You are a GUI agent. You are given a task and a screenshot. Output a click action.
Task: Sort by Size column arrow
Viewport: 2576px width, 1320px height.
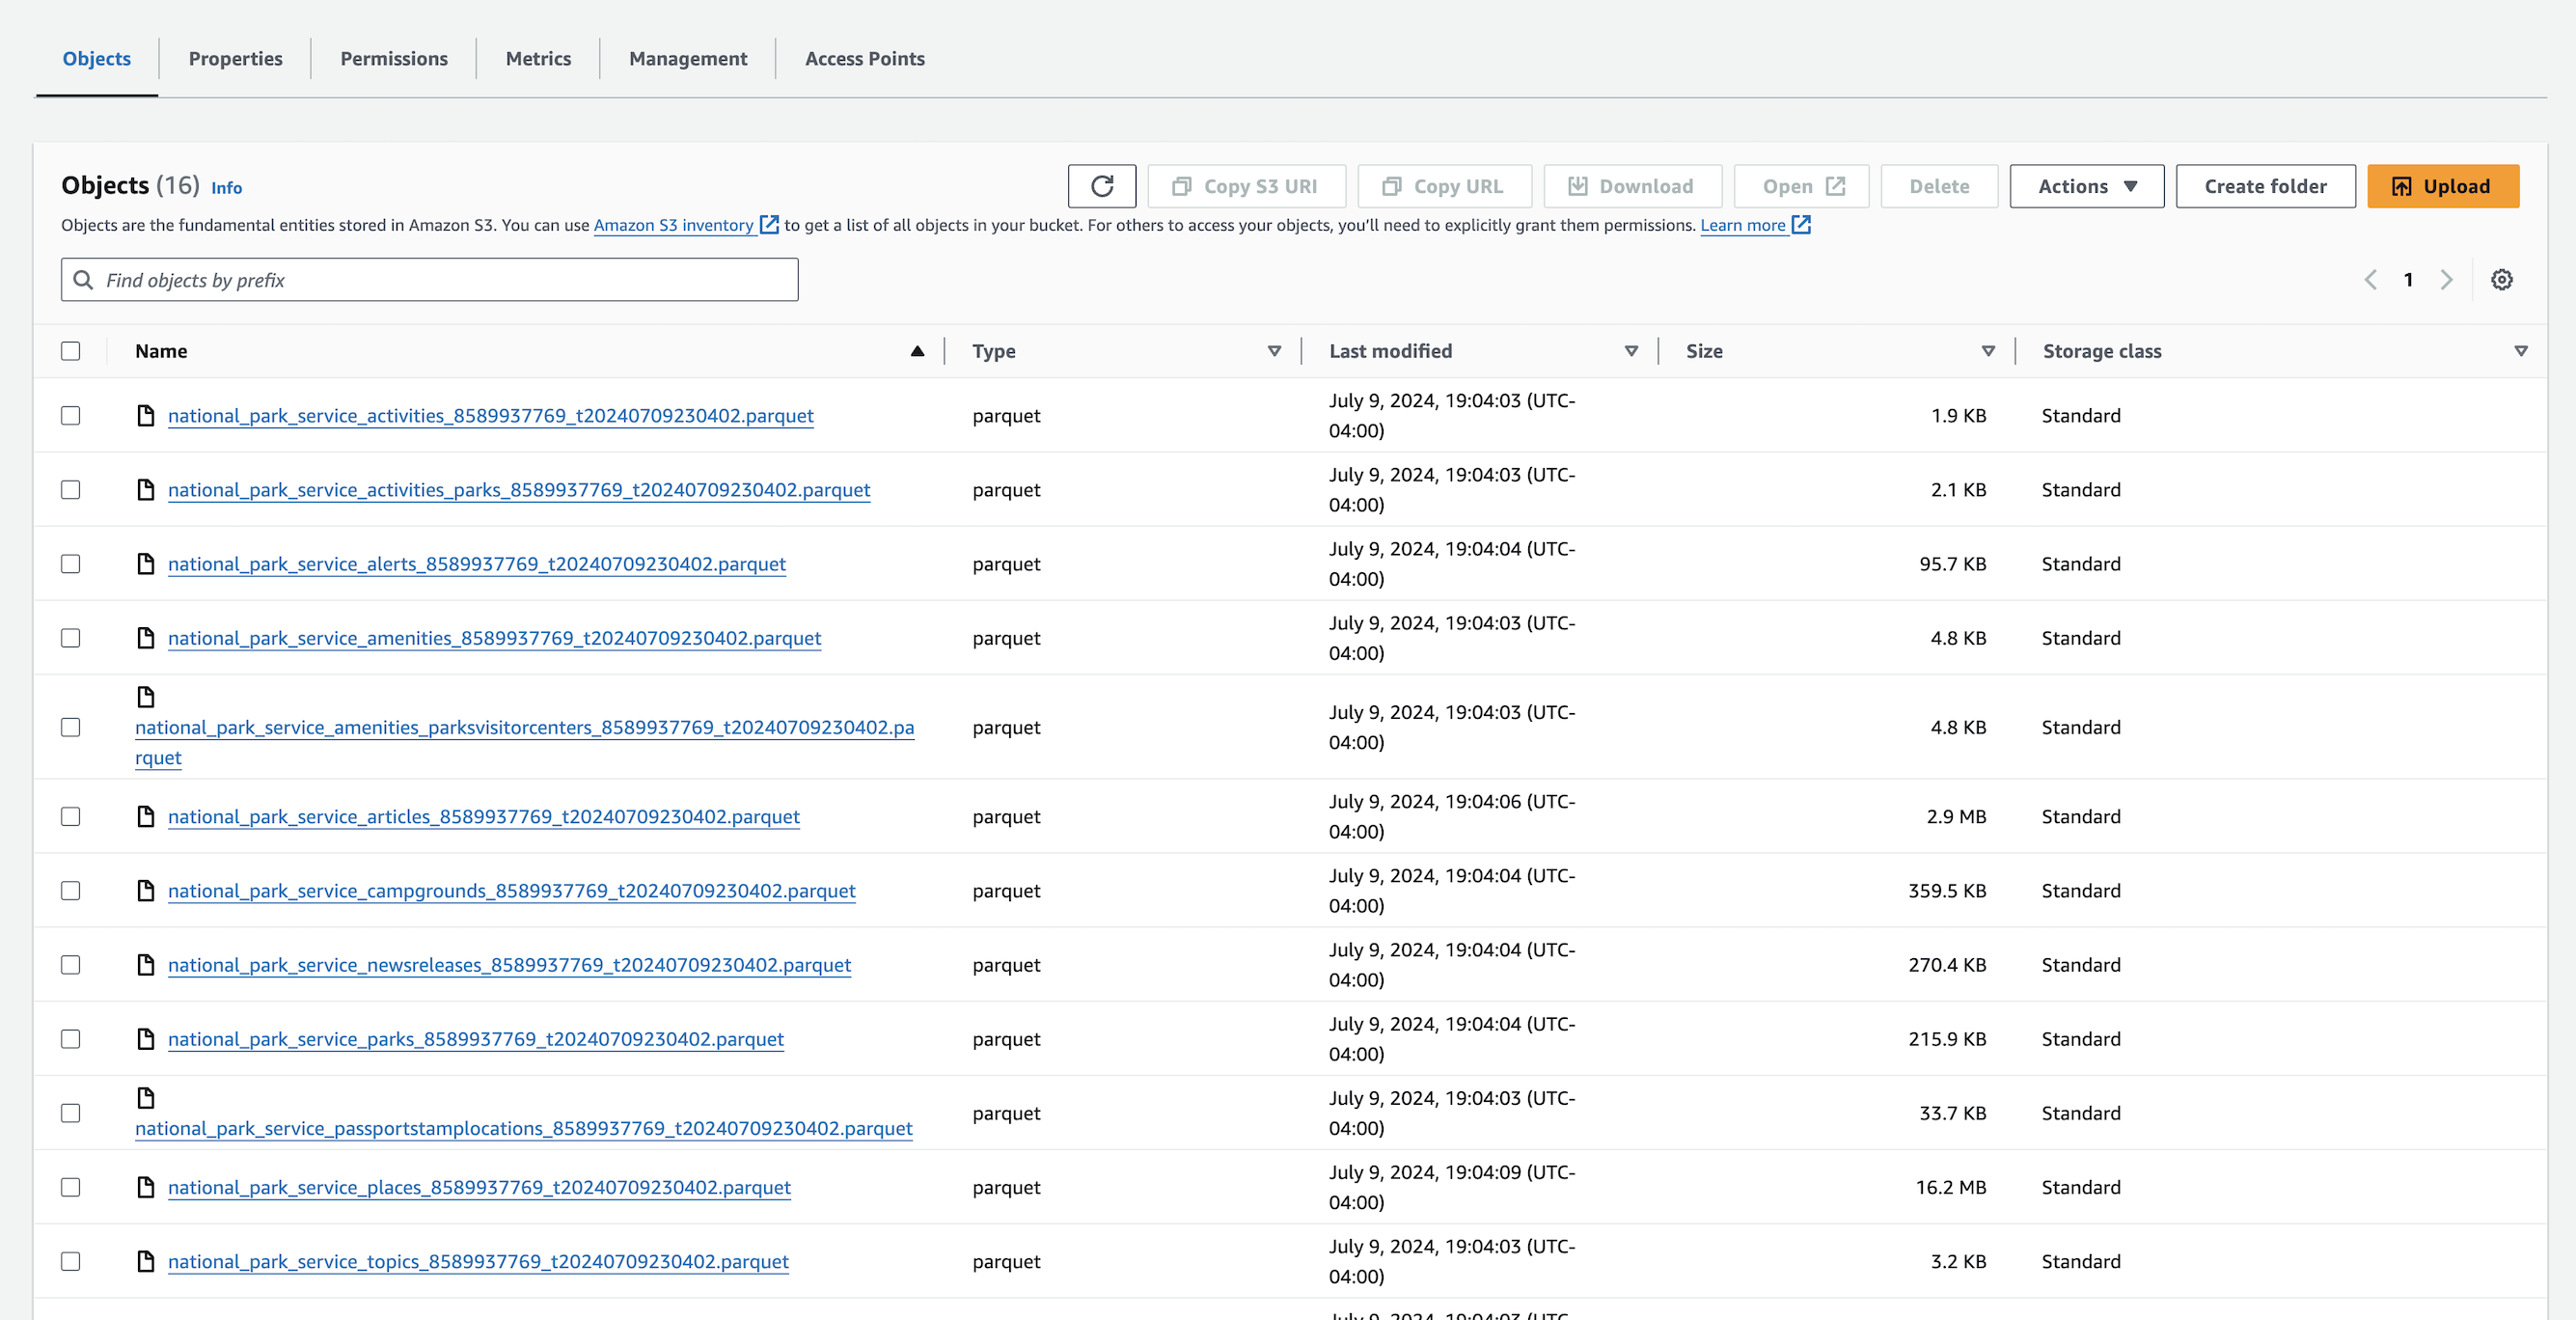(1988, 351)
